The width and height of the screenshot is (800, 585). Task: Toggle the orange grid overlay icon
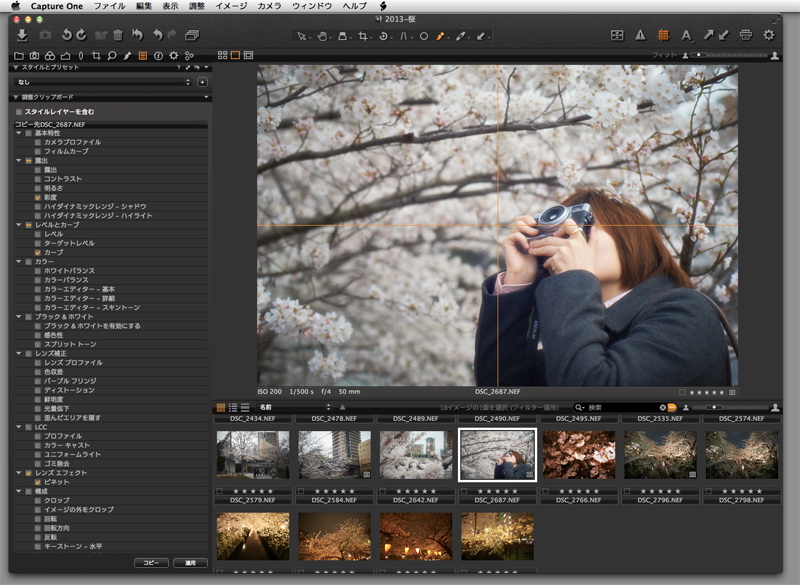coord(663,35)
